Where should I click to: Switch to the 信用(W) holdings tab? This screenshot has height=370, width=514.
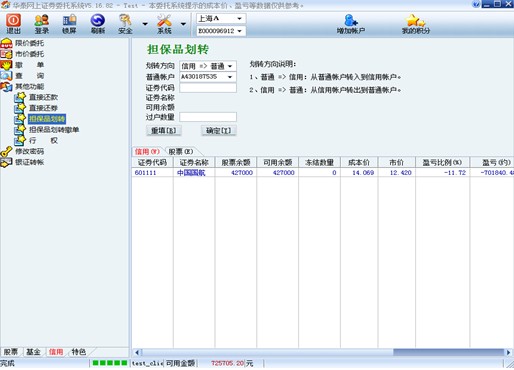(x=147, y=152)
